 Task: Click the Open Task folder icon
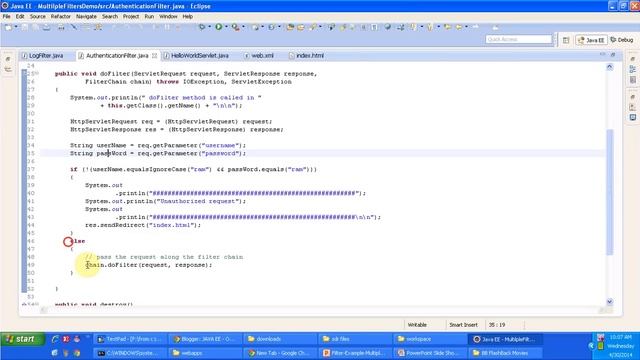301,27
